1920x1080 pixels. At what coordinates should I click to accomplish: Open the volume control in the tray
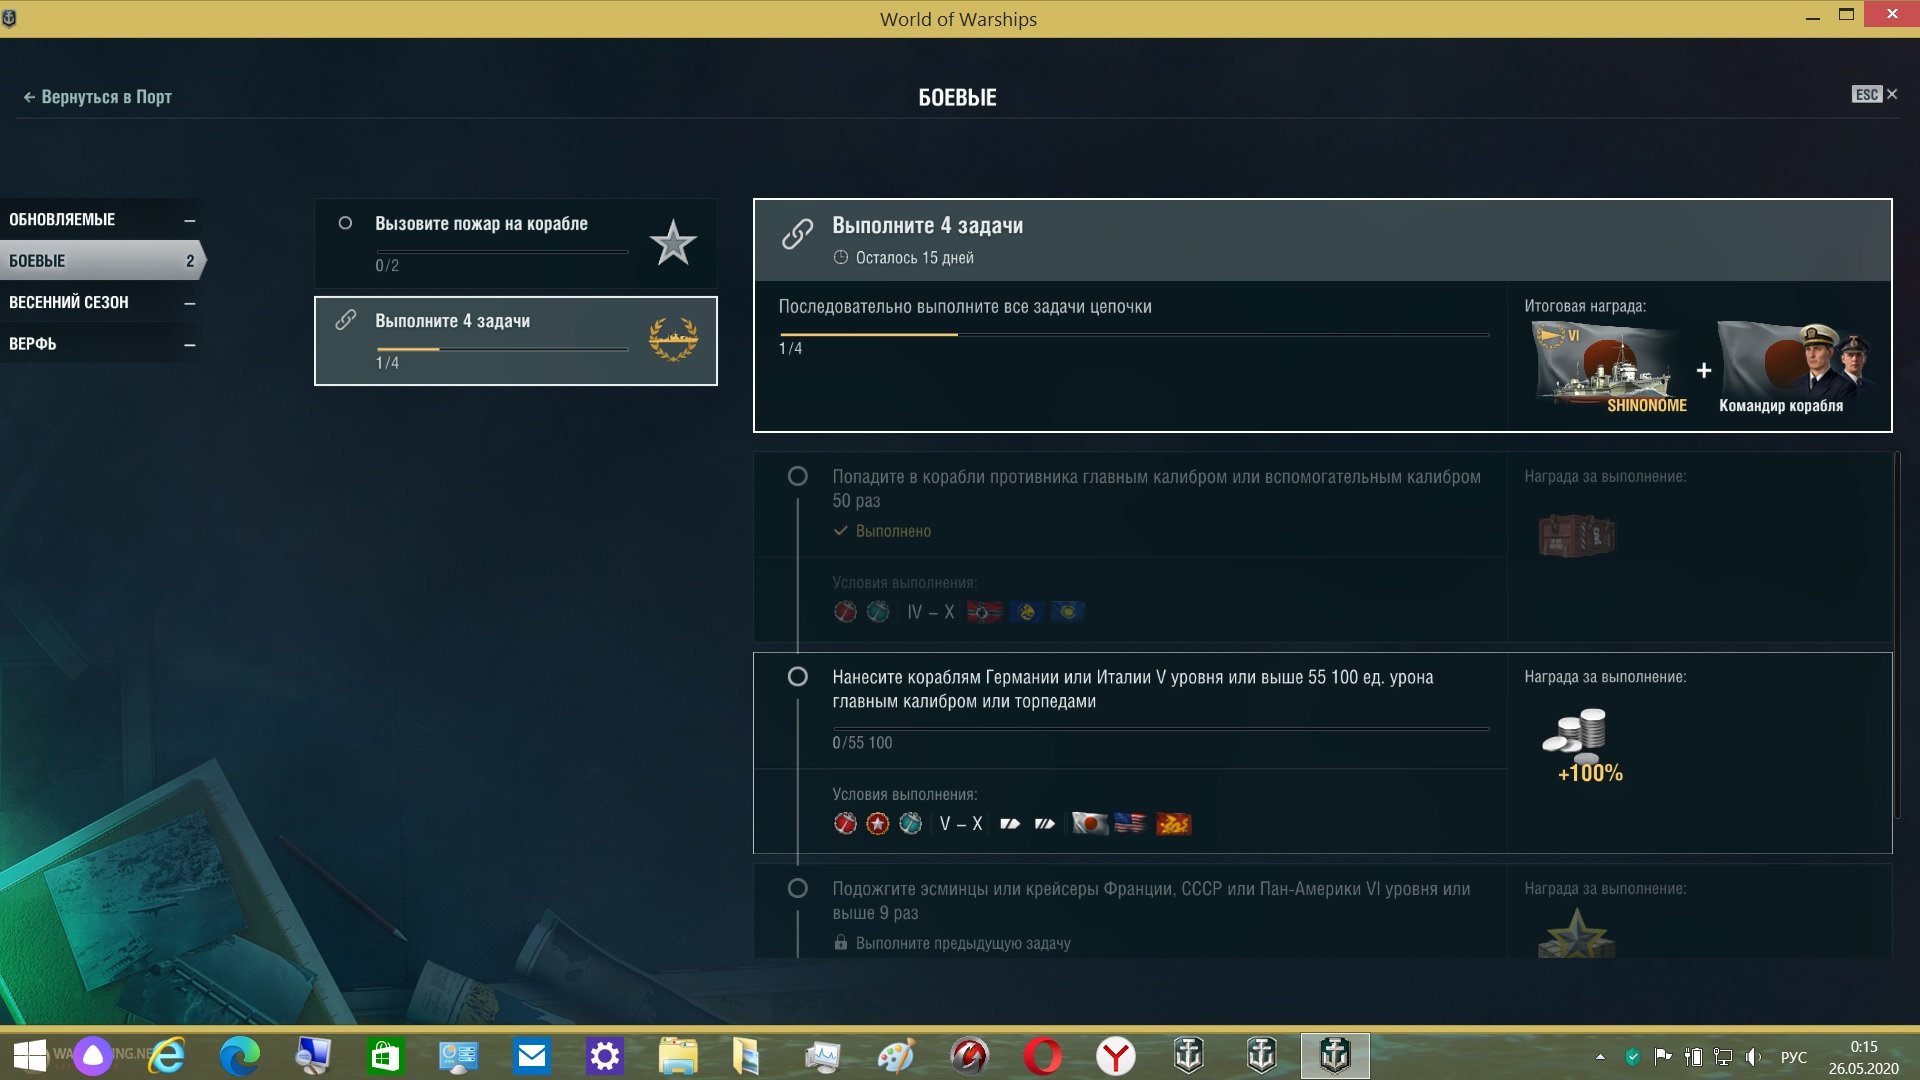(x=1753, y=1057)
